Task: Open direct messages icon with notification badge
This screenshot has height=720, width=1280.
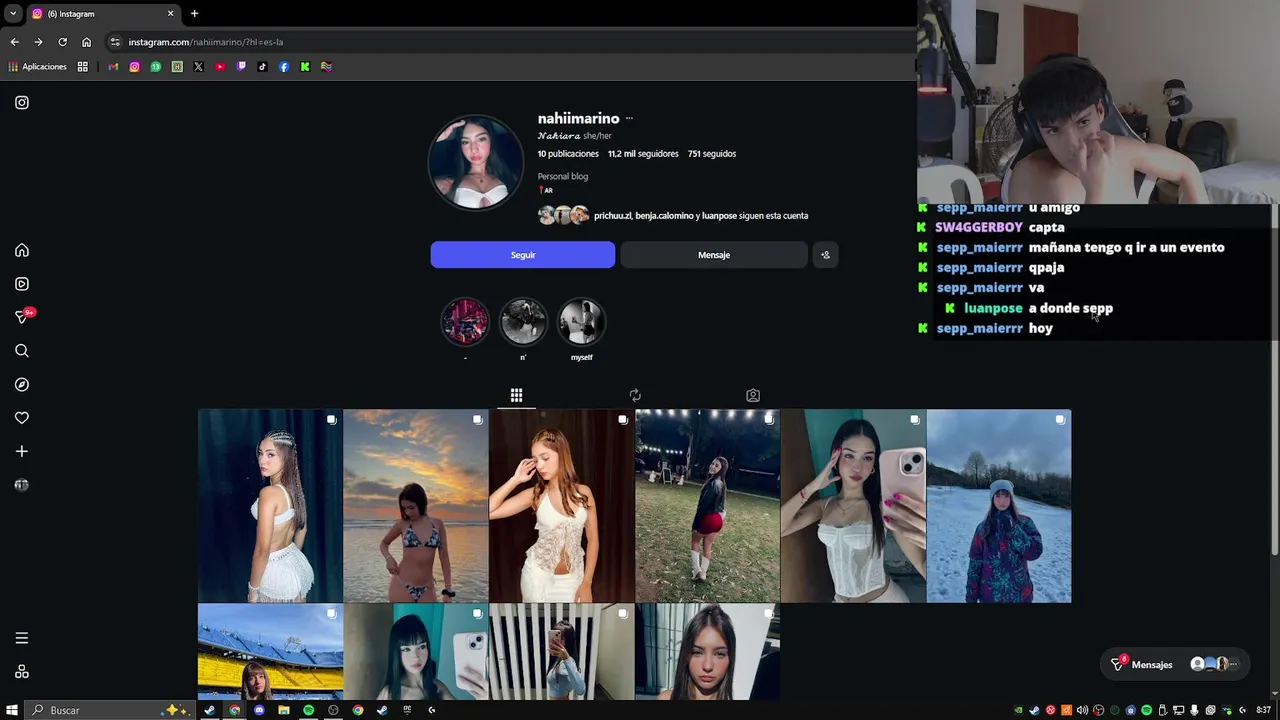Action: pyautogui.click(x=24, y=316)
